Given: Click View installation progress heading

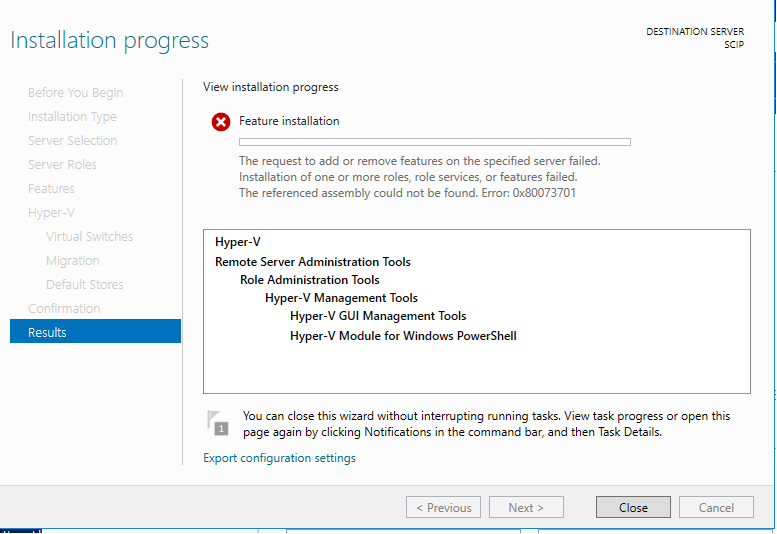Looking at the screenshot, I should (x=271, y=87).
